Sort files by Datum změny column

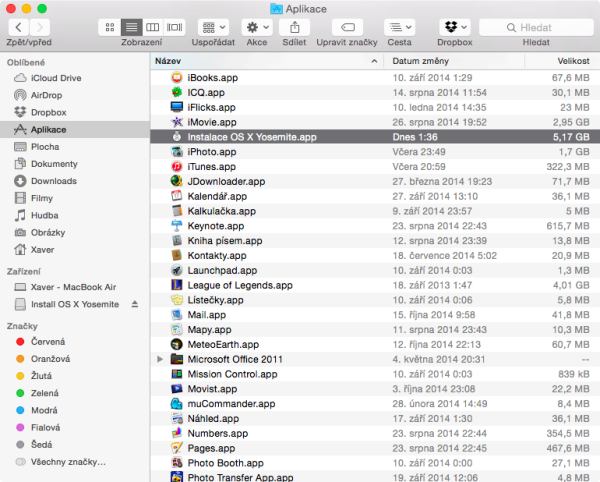pos(420,61)
